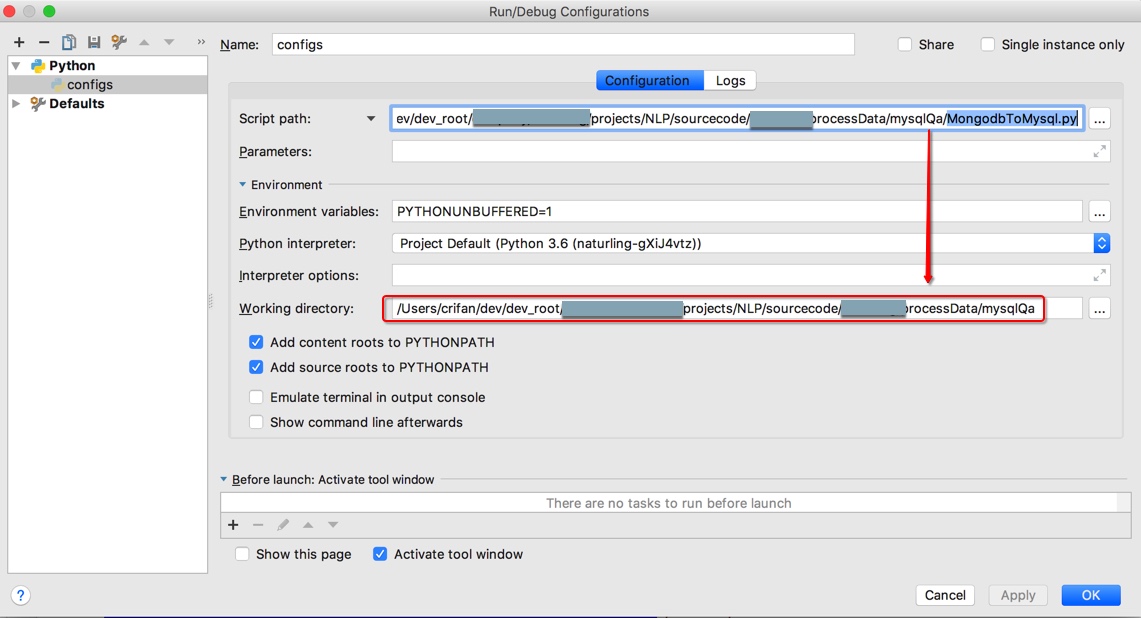Open Python interpreter dropdown

click(x=1101, y=243)
